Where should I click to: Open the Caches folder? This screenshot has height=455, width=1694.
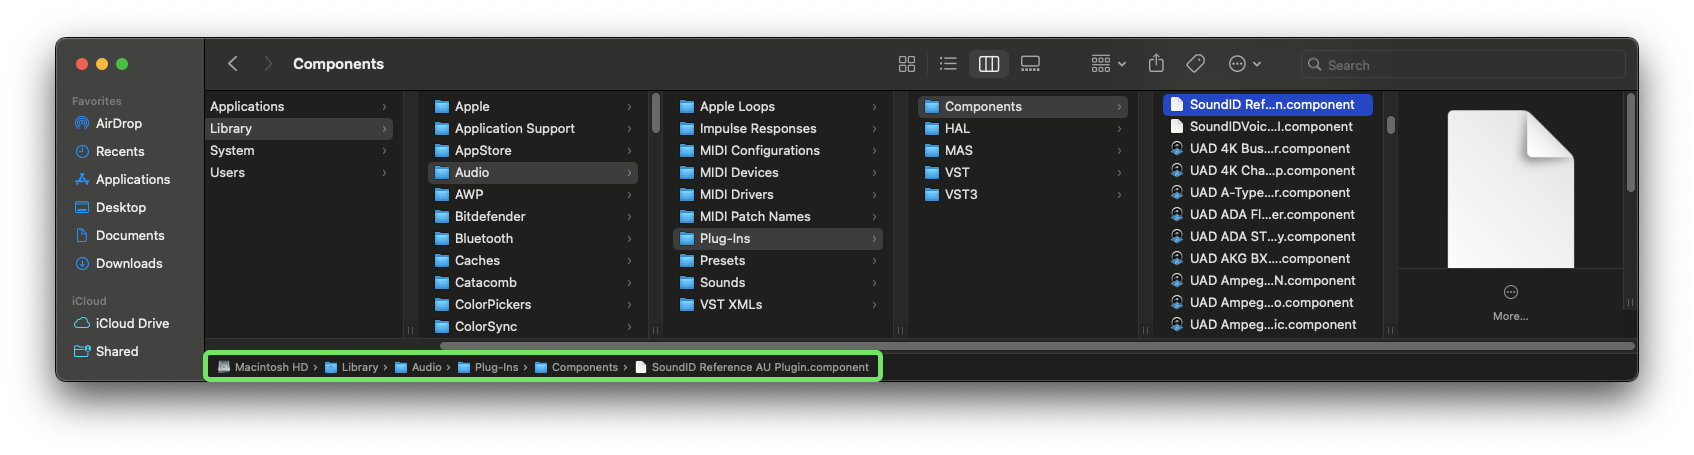click(533, 260)
